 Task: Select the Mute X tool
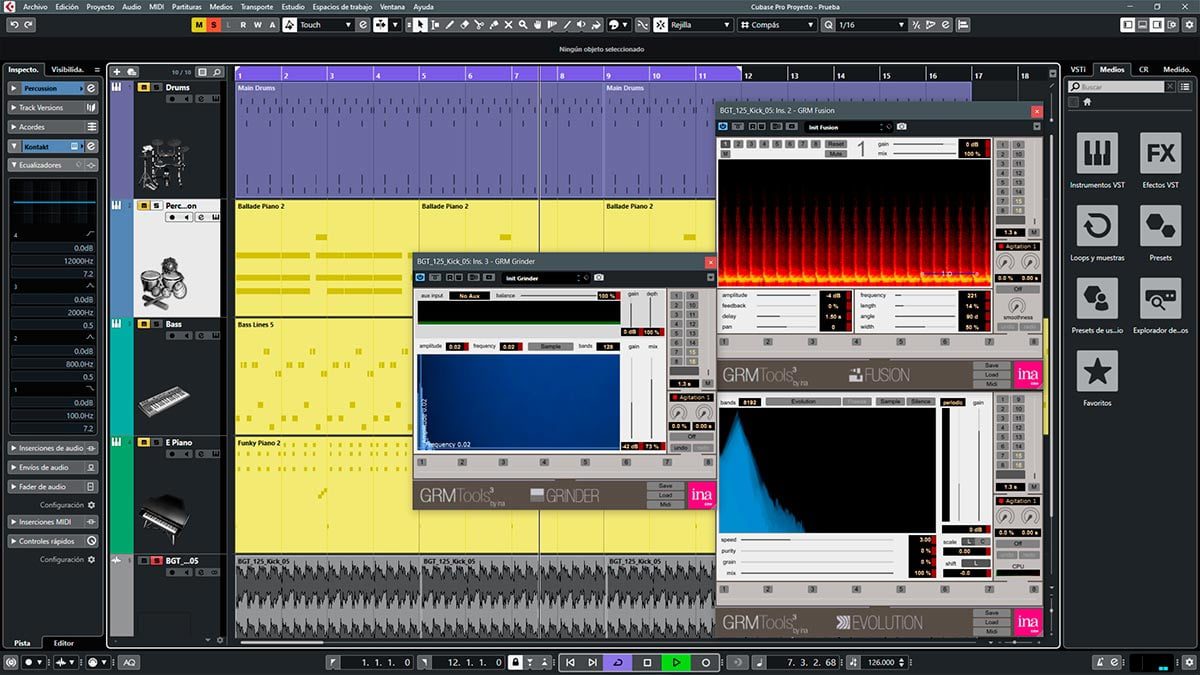[508, 24]
